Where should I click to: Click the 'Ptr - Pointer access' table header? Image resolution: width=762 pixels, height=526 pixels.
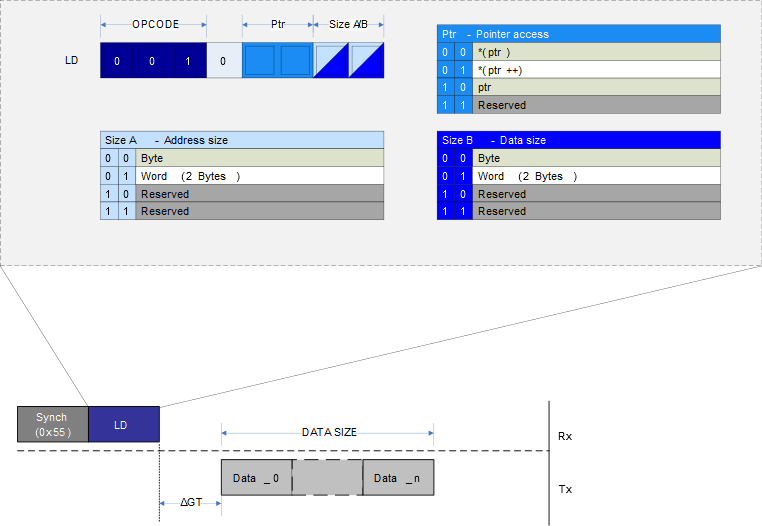point(580,34)
